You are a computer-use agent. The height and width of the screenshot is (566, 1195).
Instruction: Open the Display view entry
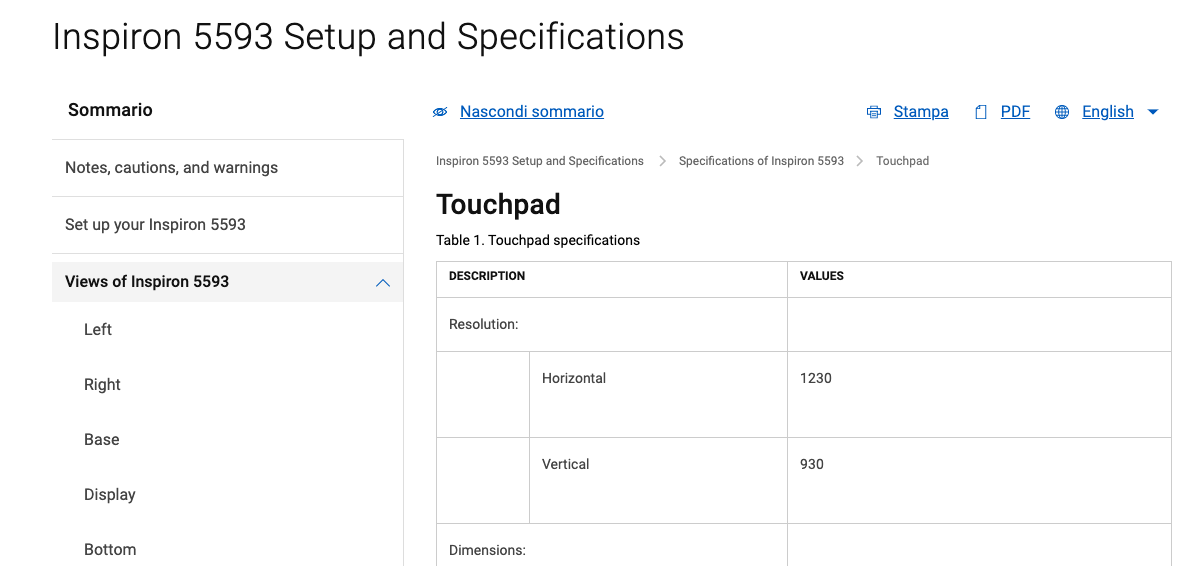pos(110,494)
